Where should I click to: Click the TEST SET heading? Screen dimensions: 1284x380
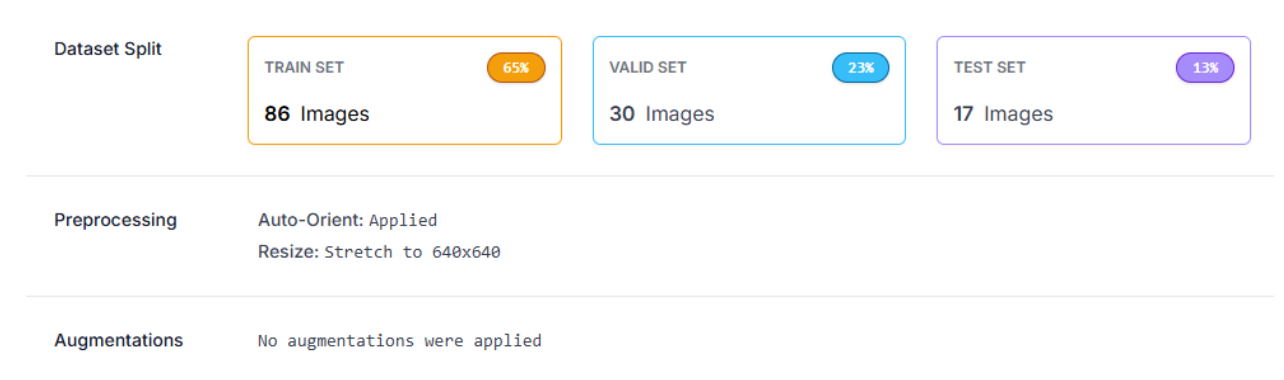[990, 68]
